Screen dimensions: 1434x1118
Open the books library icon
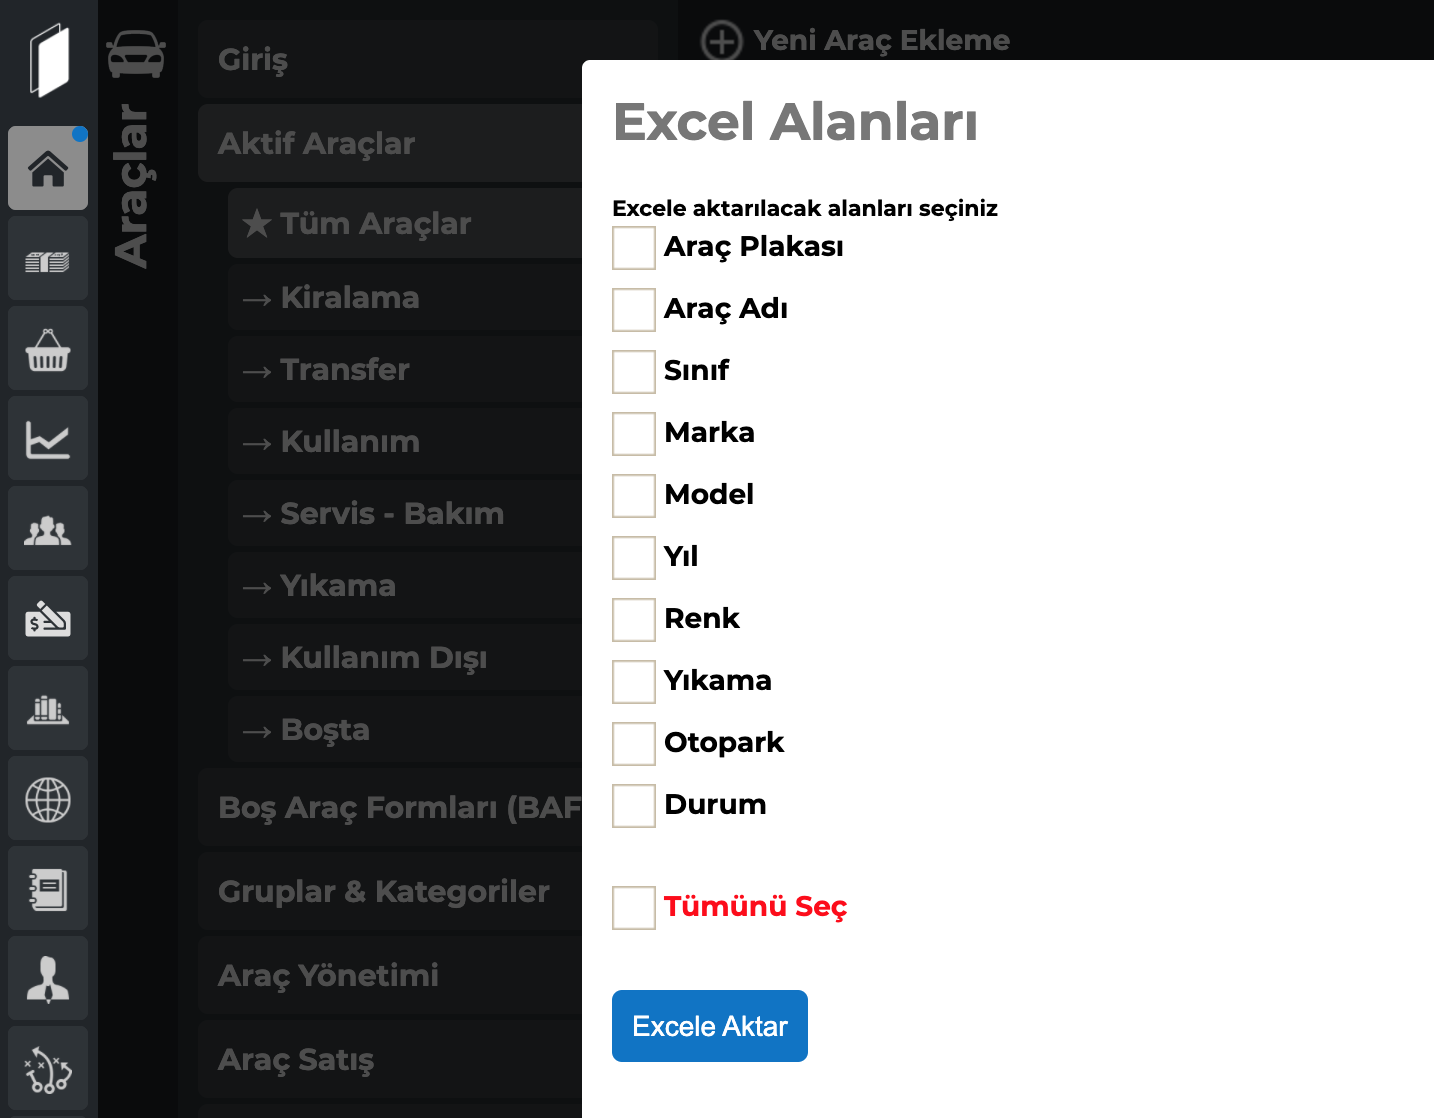point(48,709)
